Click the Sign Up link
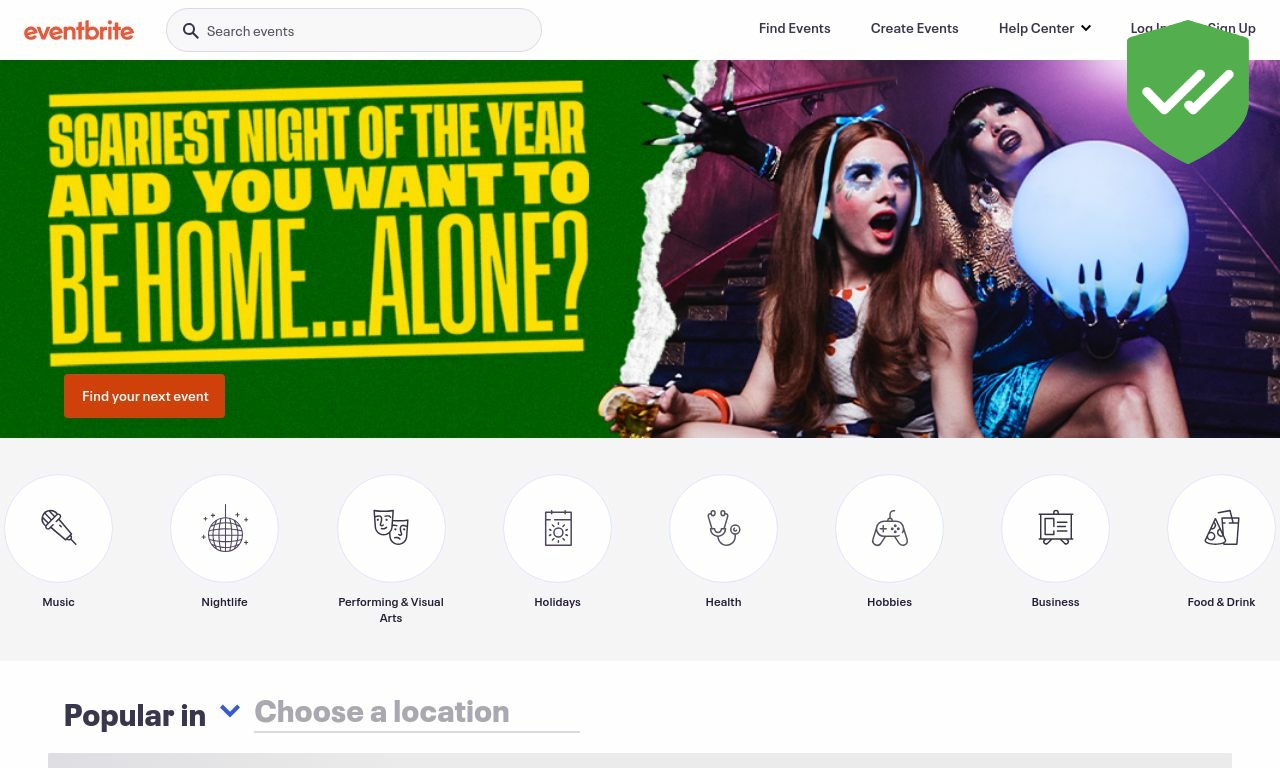 point(1232,28)
